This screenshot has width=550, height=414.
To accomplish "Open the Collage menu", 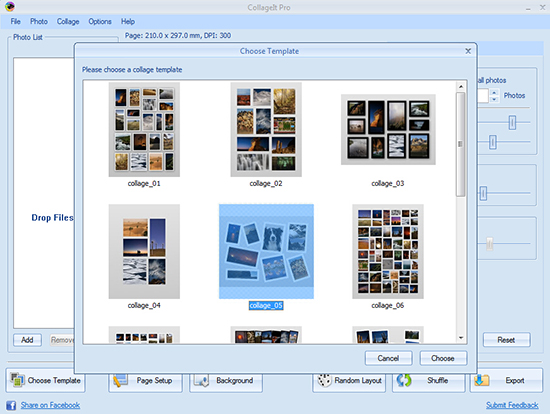I will click(68, 21).
